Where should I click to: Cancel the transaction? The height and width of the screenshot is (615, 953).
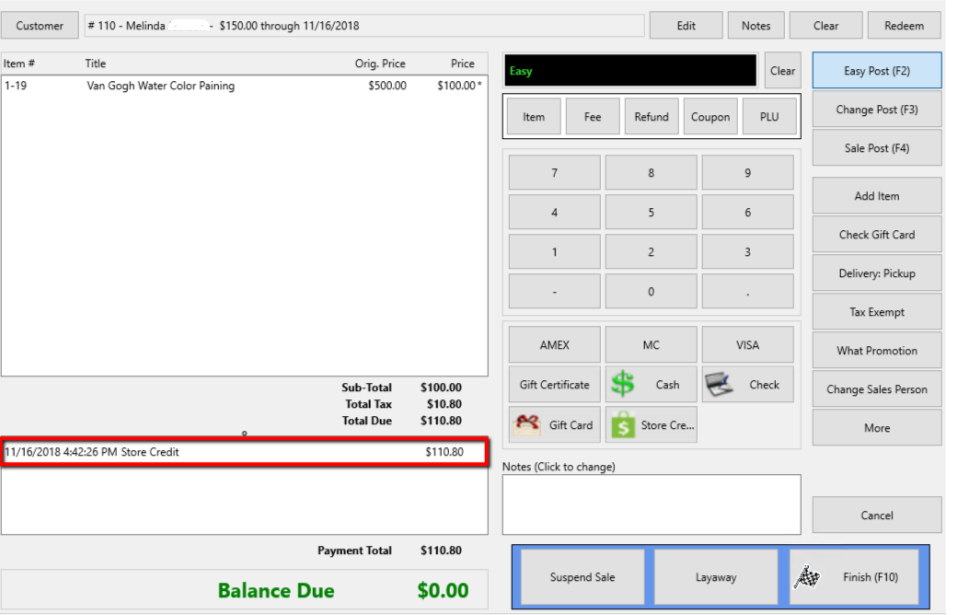(877, 515)
